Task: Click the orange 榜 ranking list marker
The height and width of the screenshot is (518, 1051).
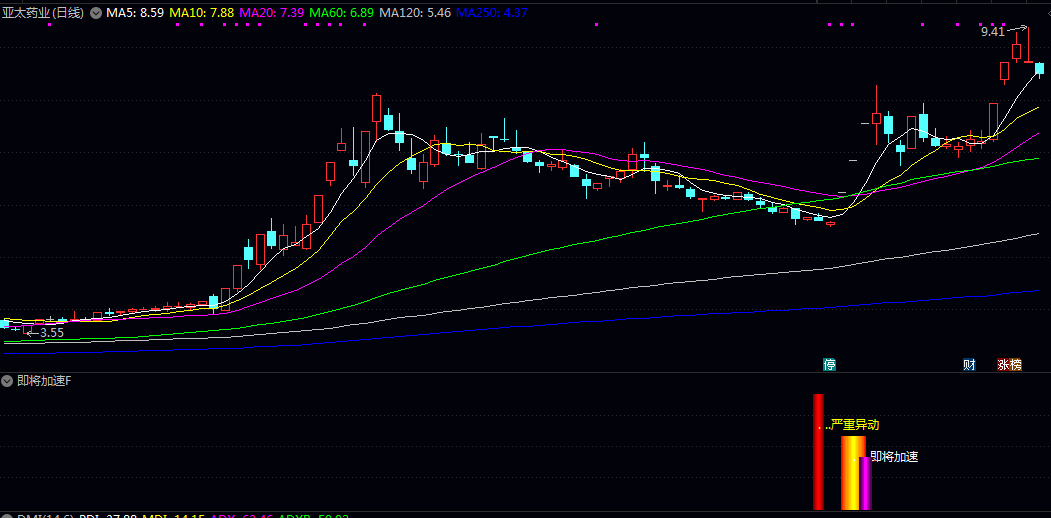Action: (x=1016, y=364)
